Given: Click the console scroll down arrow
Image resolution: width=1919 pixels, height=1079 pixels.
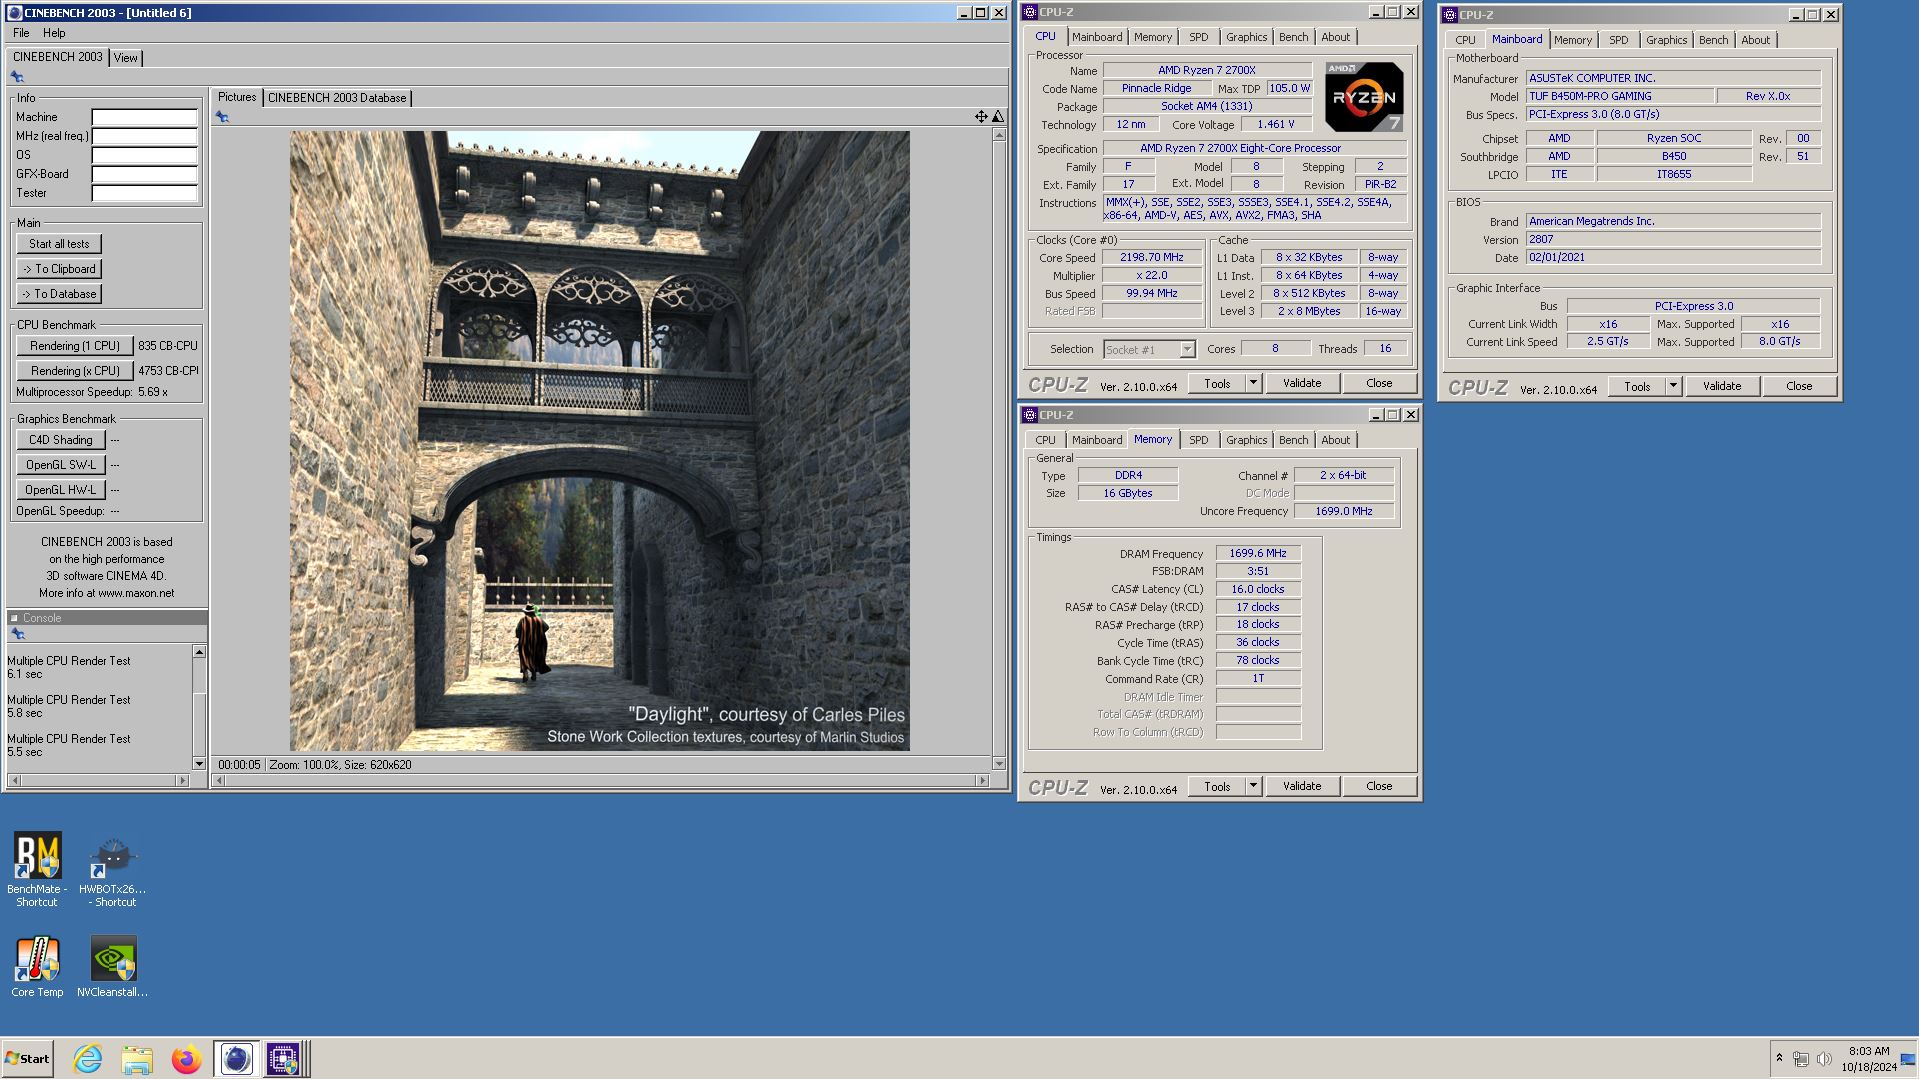Looking at the screenshot, I should [199, 764].
